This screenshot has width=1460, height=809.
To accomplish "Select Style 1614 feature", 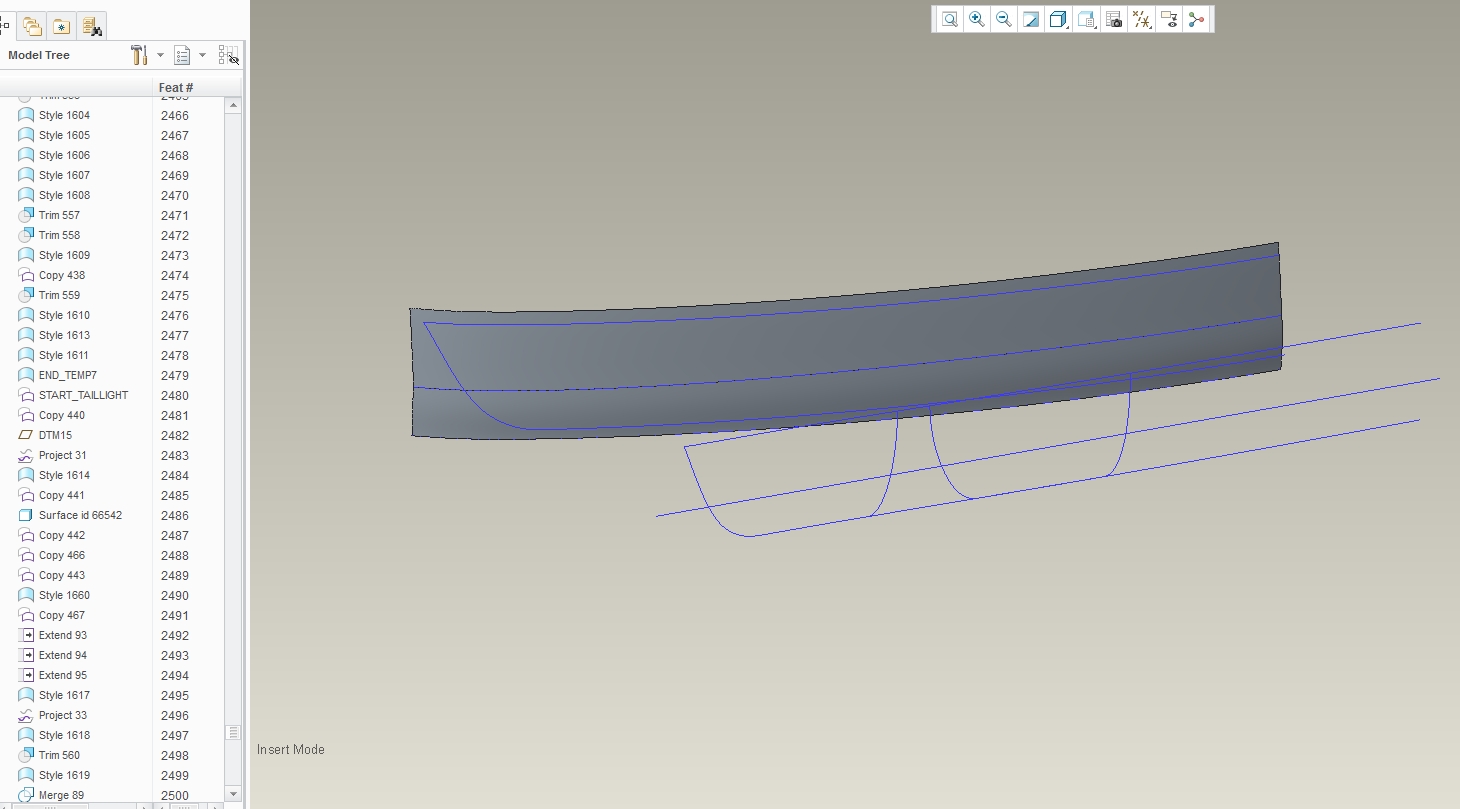I will tap(64, 475).
